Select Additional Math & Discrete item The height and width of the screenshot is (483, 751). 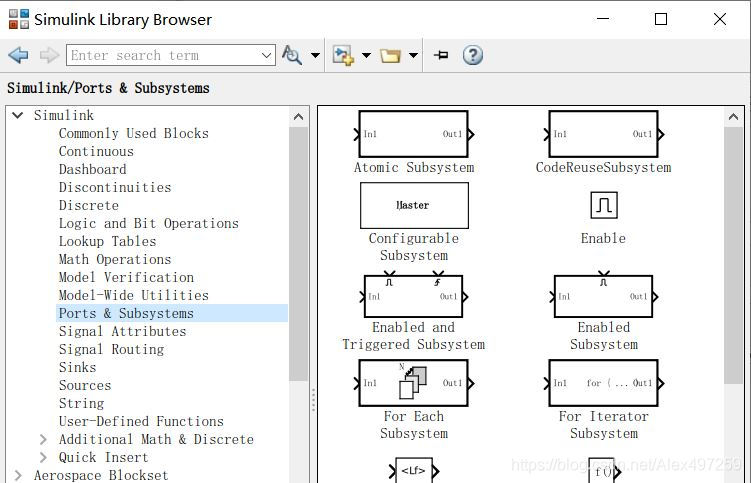click(156, 439)
